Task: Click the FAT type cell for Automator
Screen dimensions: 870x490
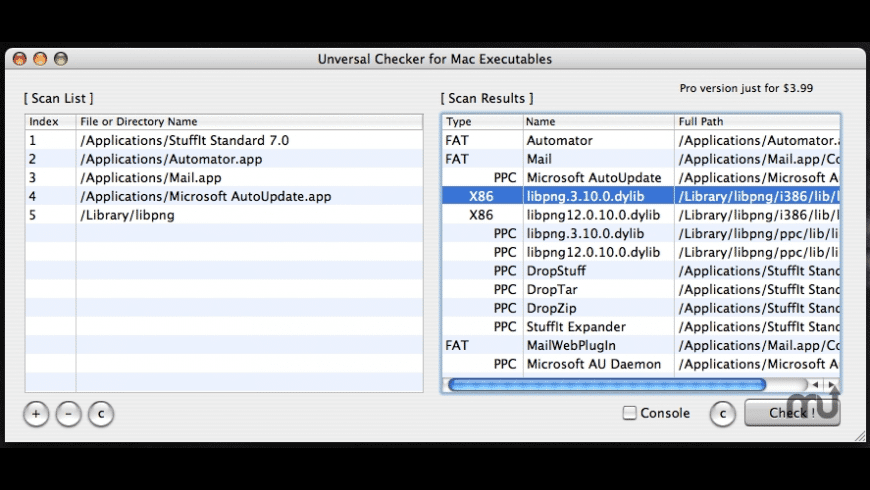Action: [x=482, y=140]
